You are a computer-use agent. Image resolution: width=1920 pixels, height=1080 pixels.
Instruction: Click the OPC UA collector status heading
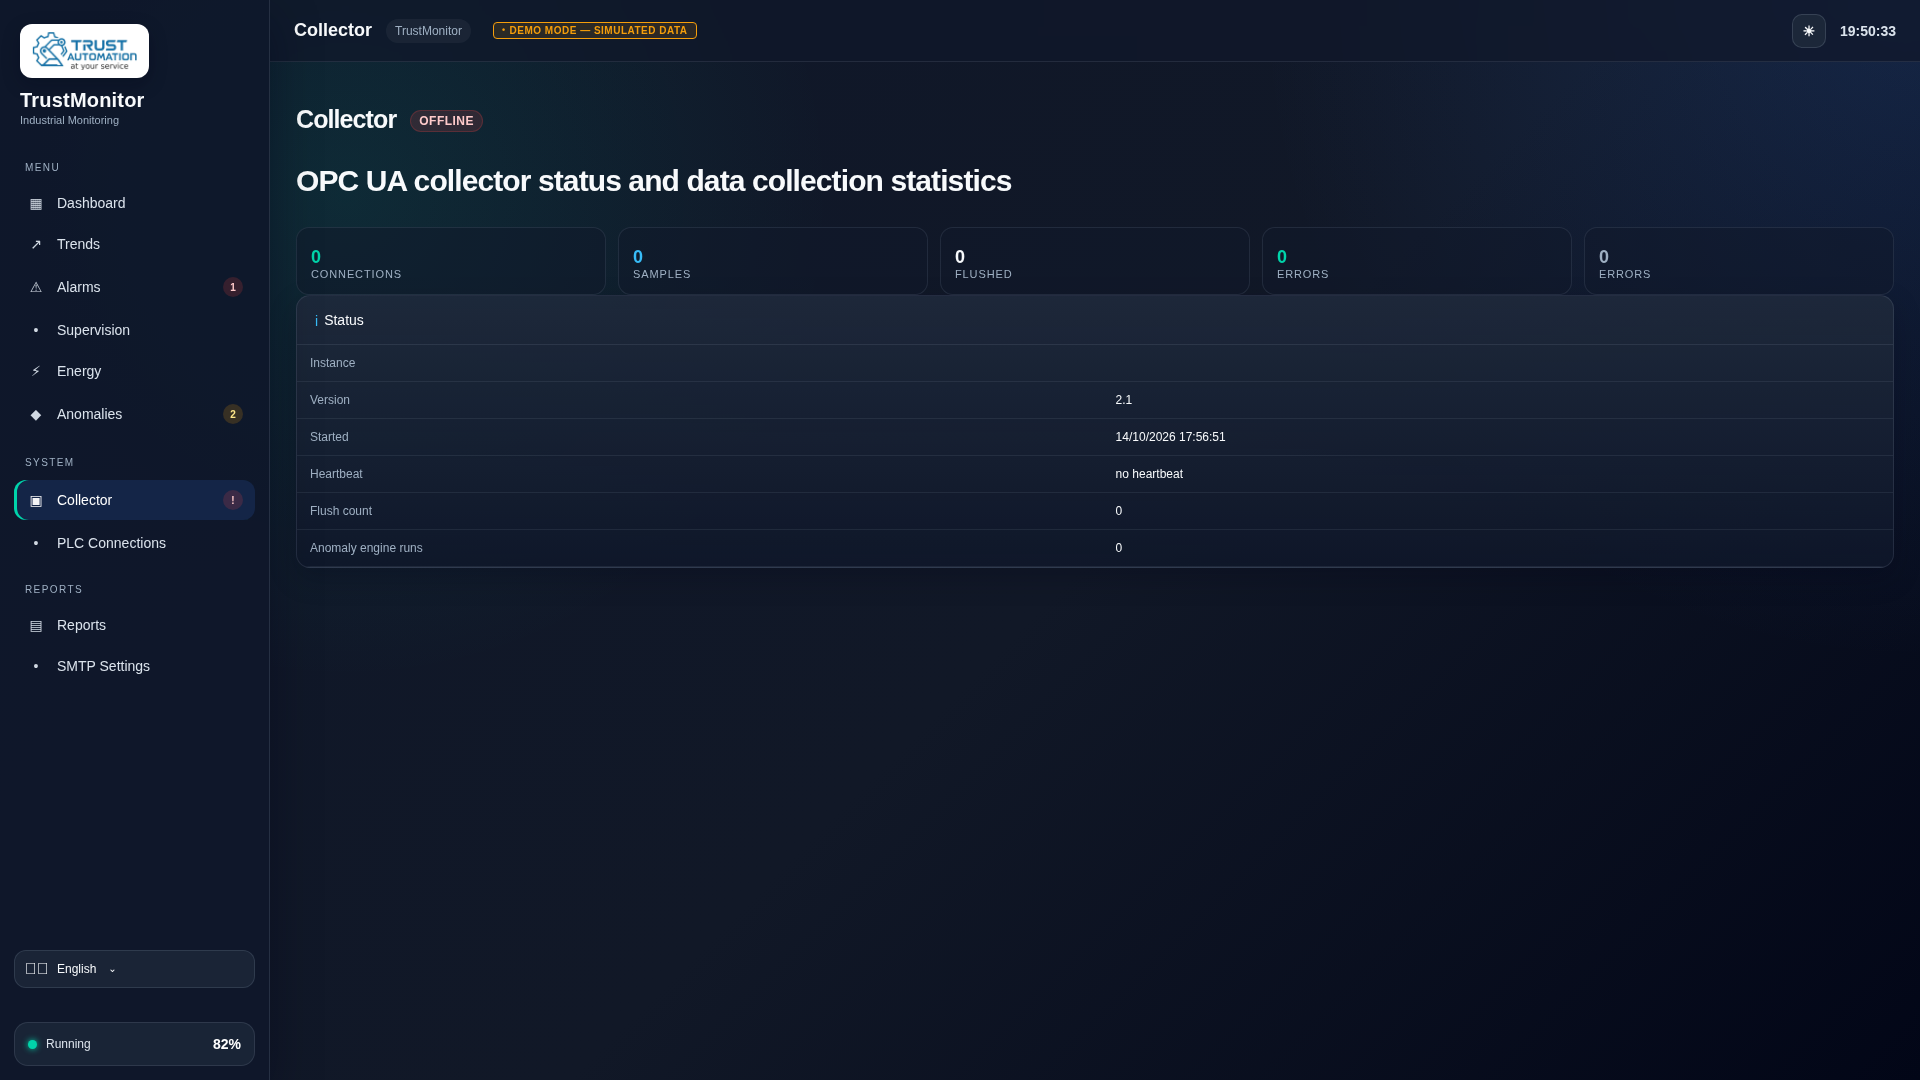(654, 181)
